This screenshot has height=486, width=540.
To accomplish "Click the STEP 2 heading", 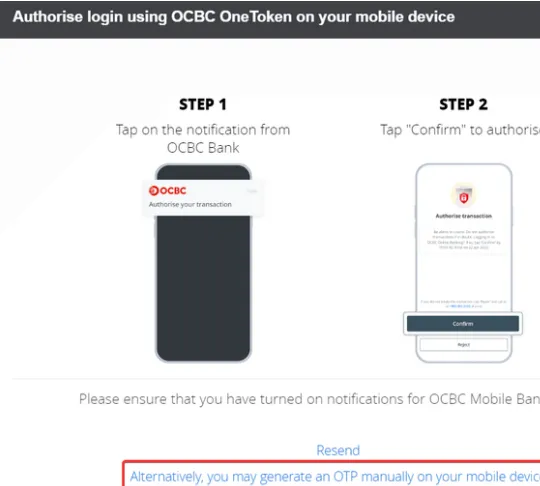I will [x=464, y=104].
